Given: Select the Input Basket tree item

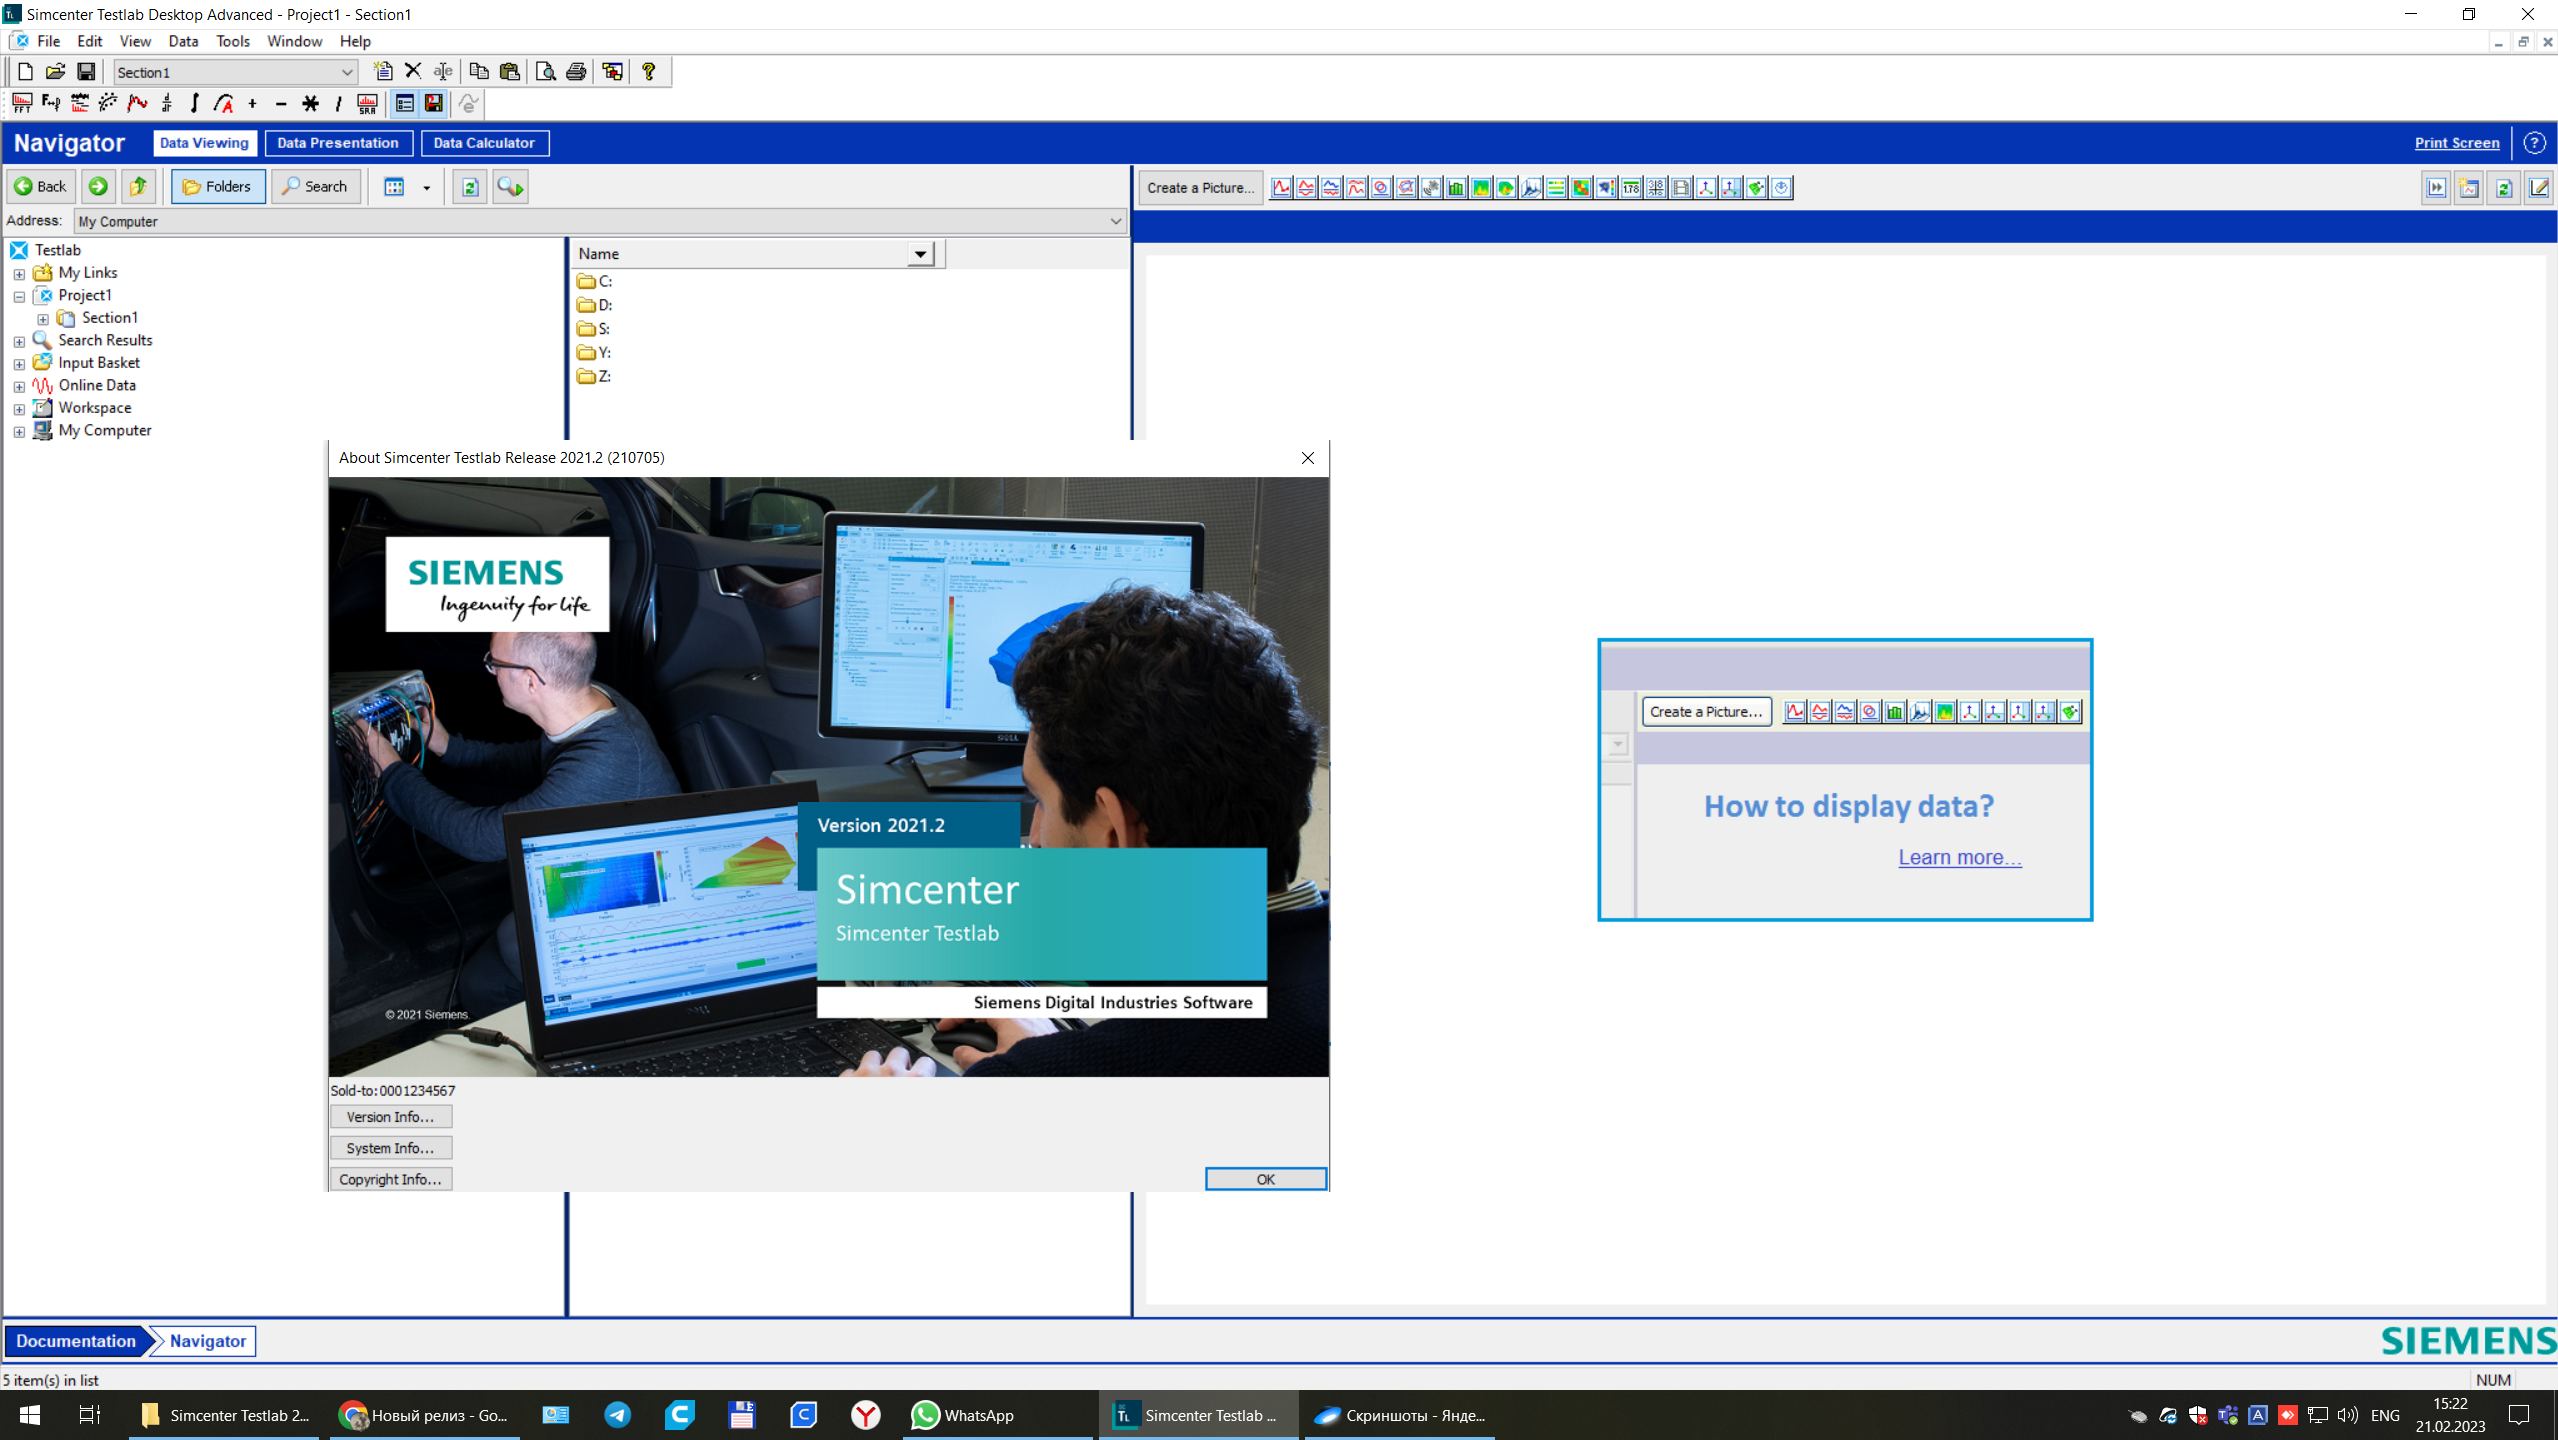Looking at the screenshot, I should [99, 362].
